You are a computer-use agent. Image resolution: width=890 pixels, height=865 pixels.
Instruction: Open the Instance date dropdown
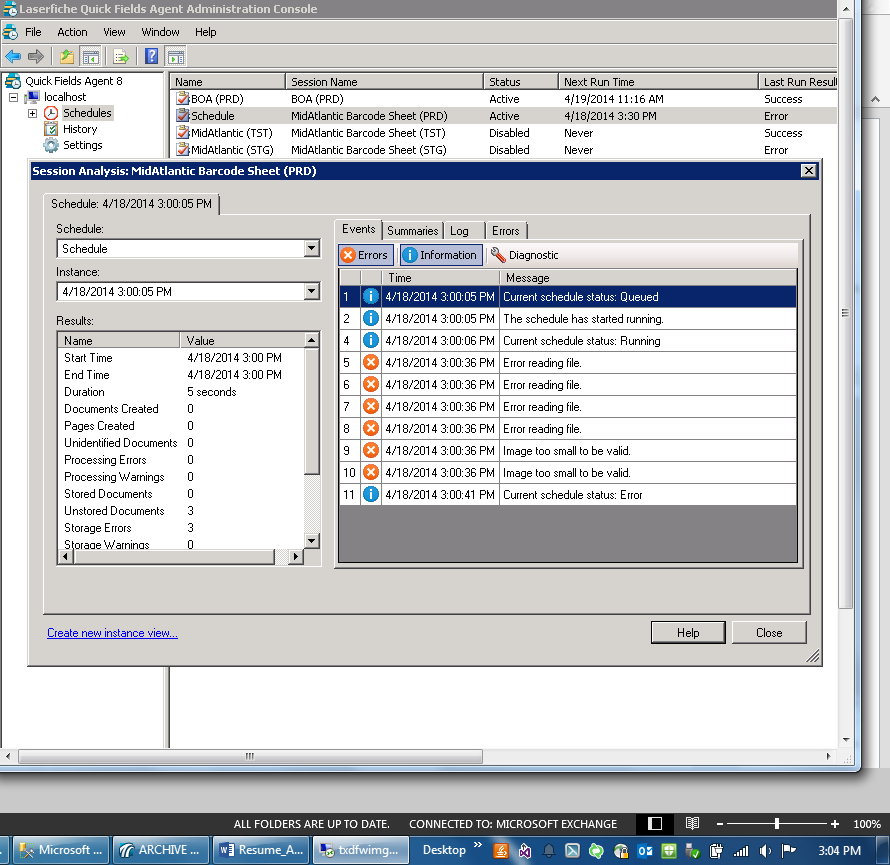coord(311,292)
